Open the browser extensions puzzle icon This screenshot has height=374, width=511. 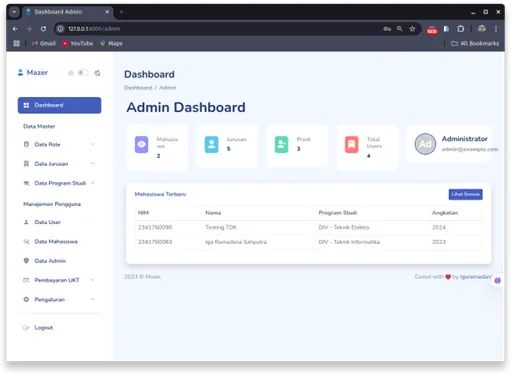tap(461, 29)
